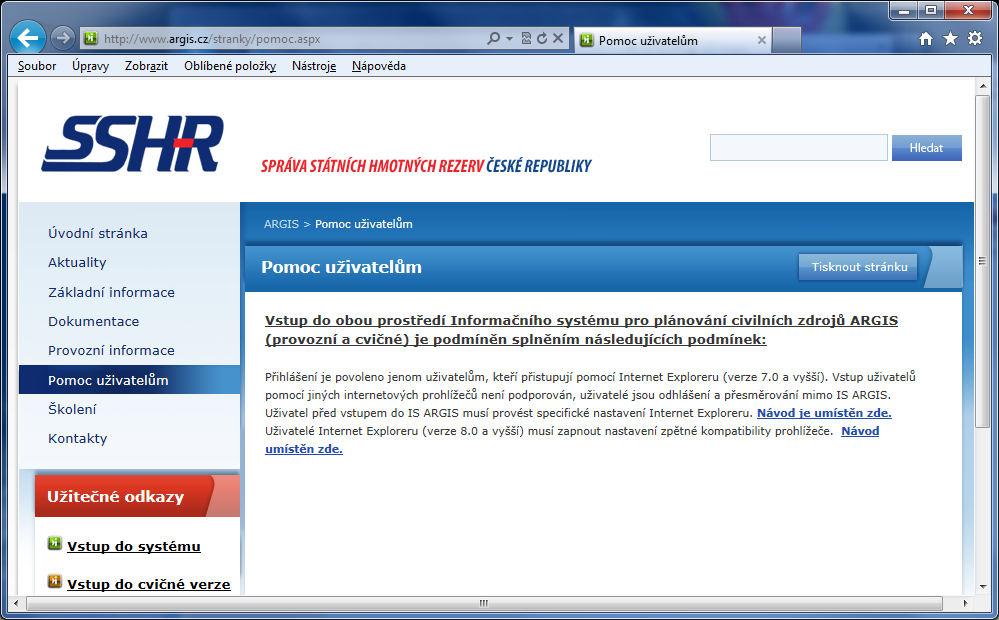Click the horizontal scrollbar thumb

point(484,603)
